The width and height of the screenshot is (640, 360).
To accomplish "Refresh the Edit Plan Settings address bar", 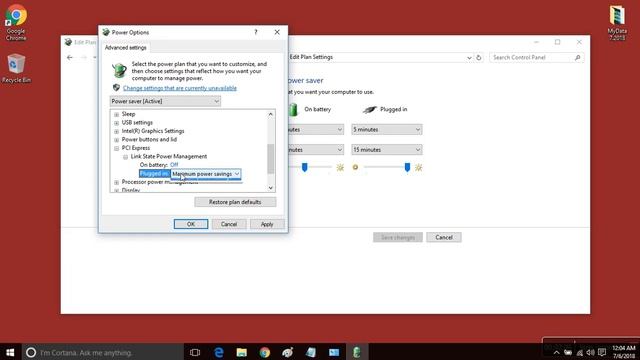I will (x=479, y=58).
